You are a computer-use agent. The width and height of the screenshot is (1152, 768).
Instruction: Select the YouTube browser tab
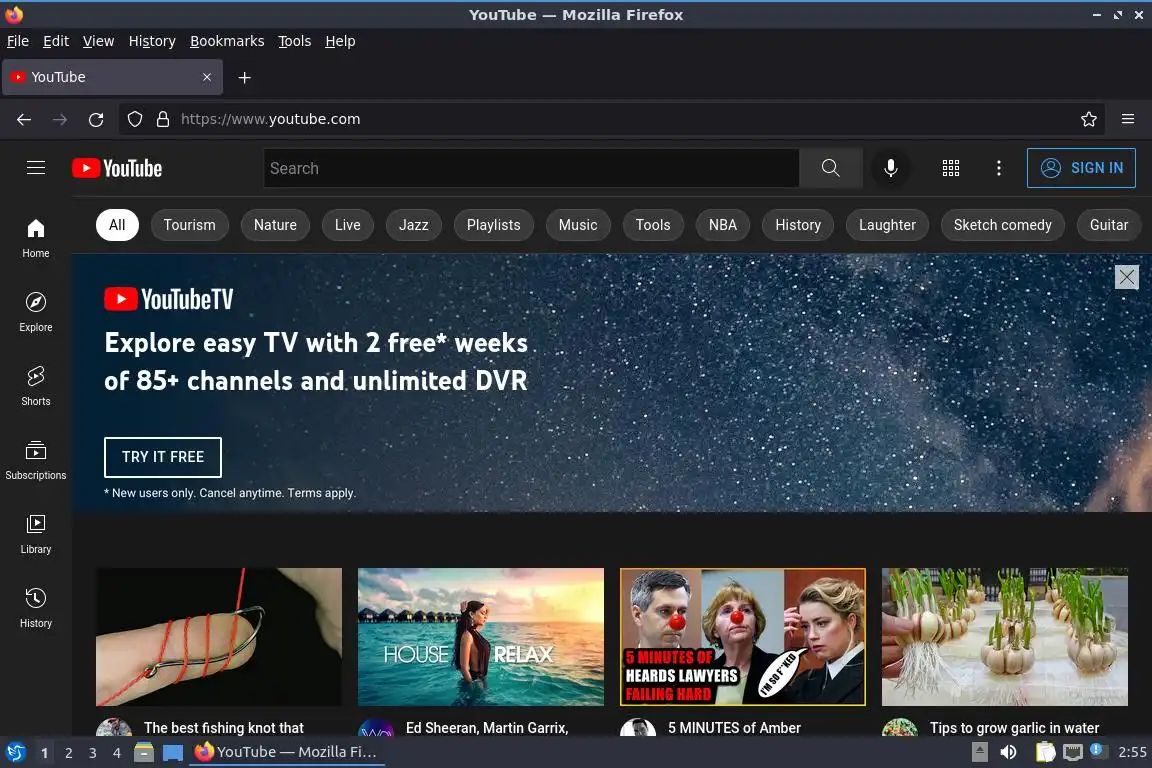[x=112, y=77]
